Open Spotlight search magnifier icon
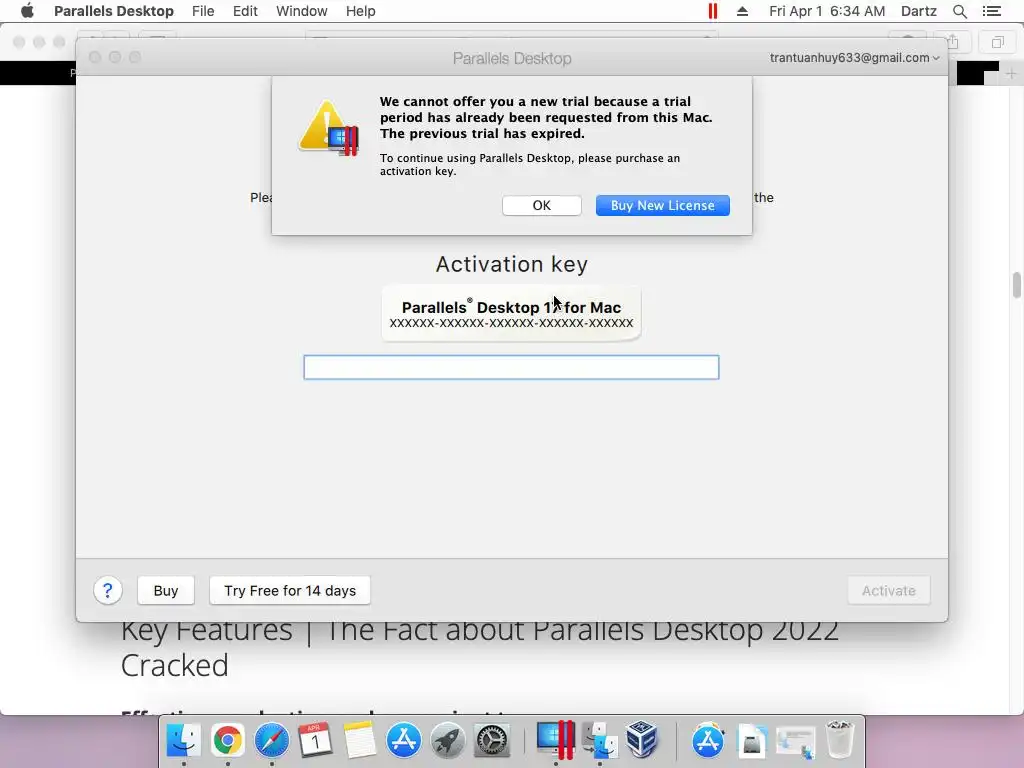 click(959, 11)
